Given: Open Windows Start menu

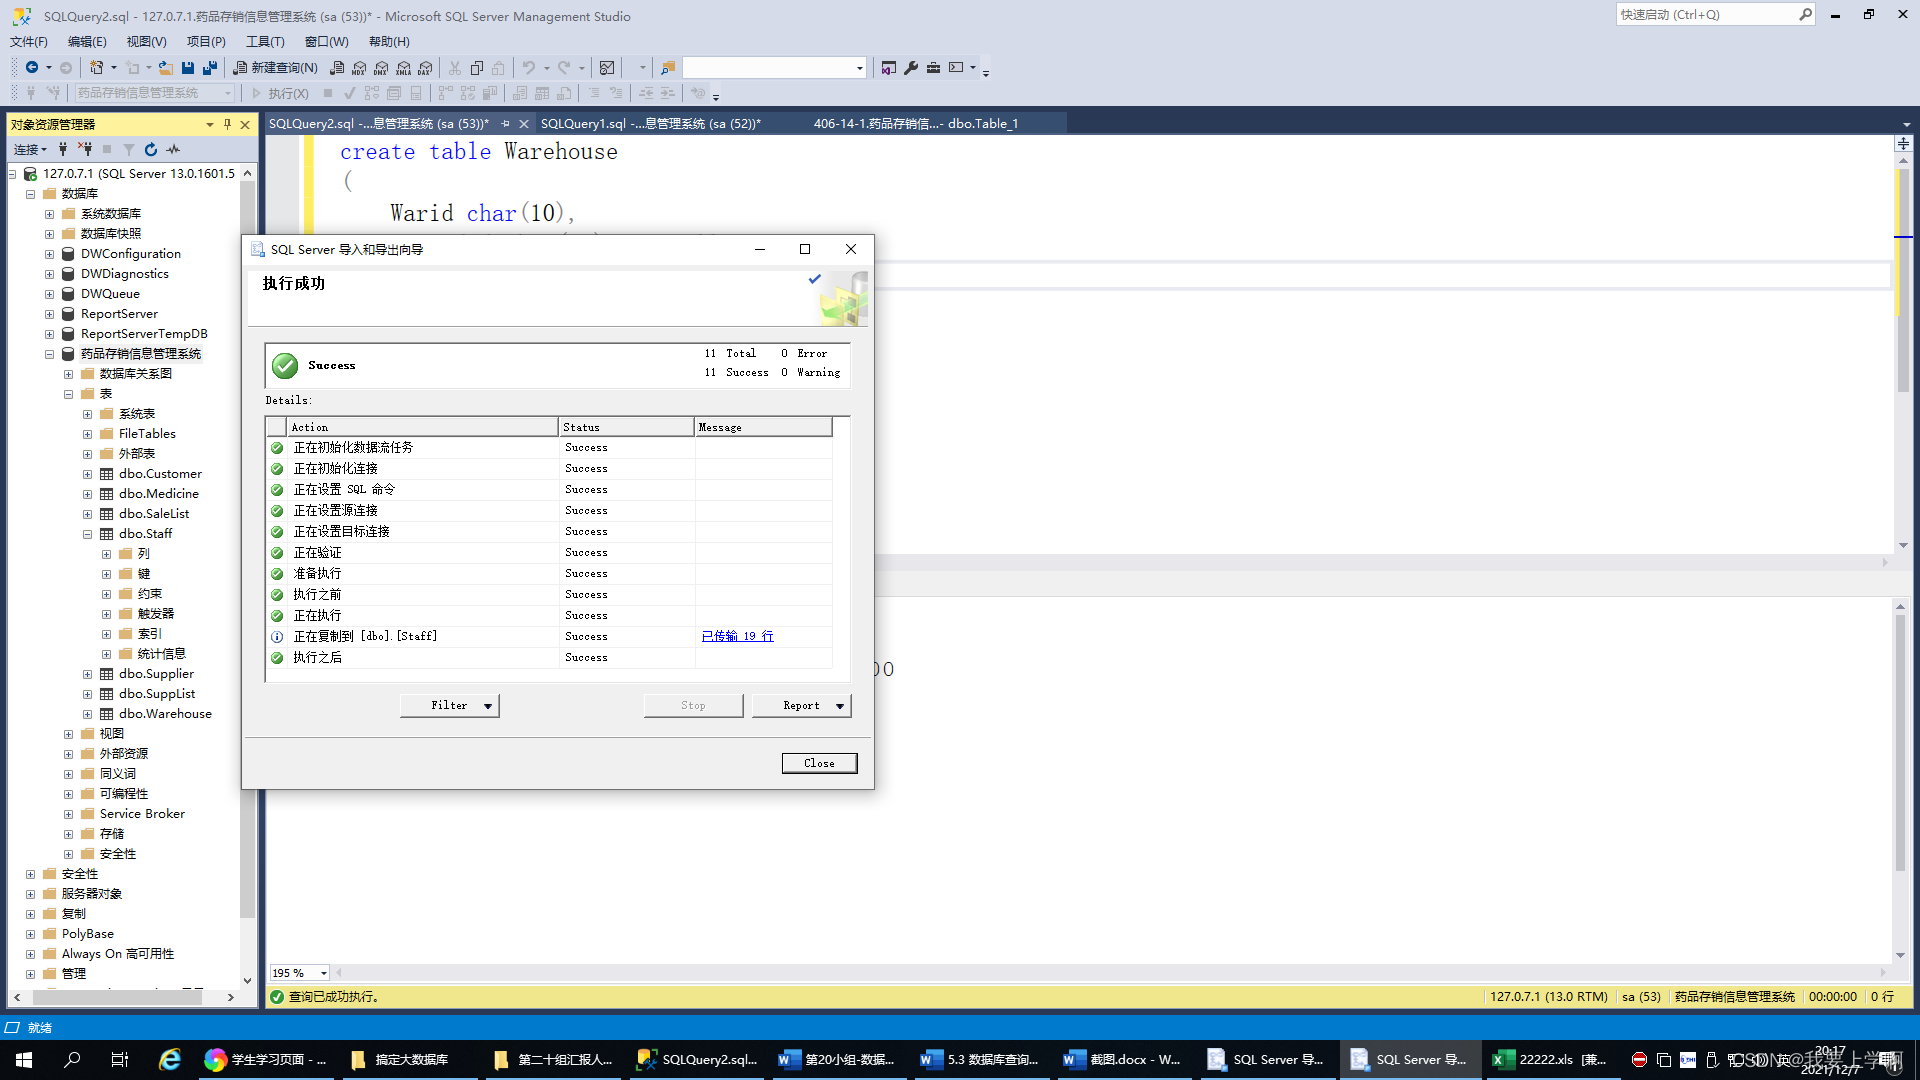Looking at the screenshot, I should coord(24,1060).
